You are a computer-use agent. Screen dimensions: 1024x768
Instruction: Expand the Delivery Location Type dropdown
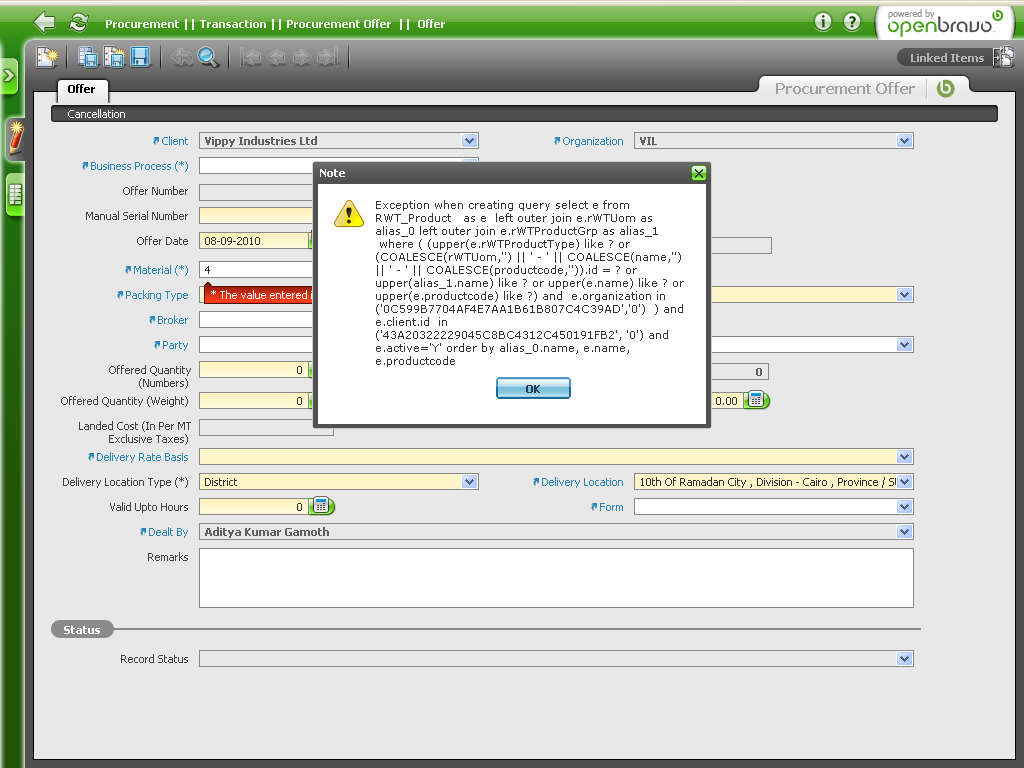[470, 482]
